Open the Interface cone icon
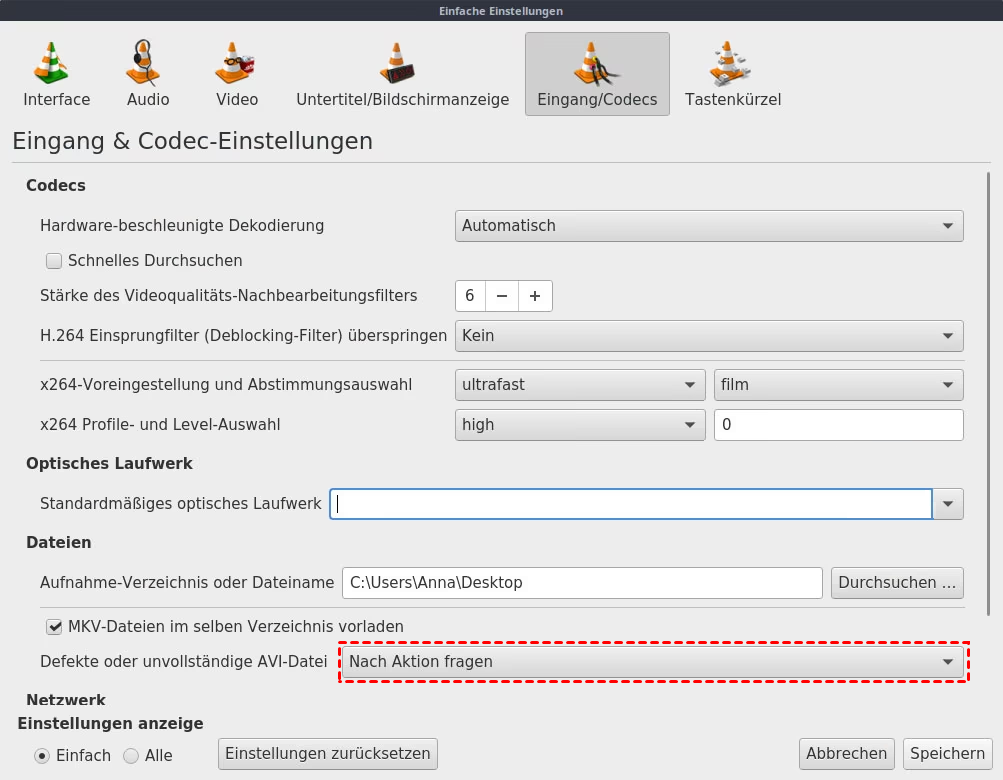 coord(51,63)
